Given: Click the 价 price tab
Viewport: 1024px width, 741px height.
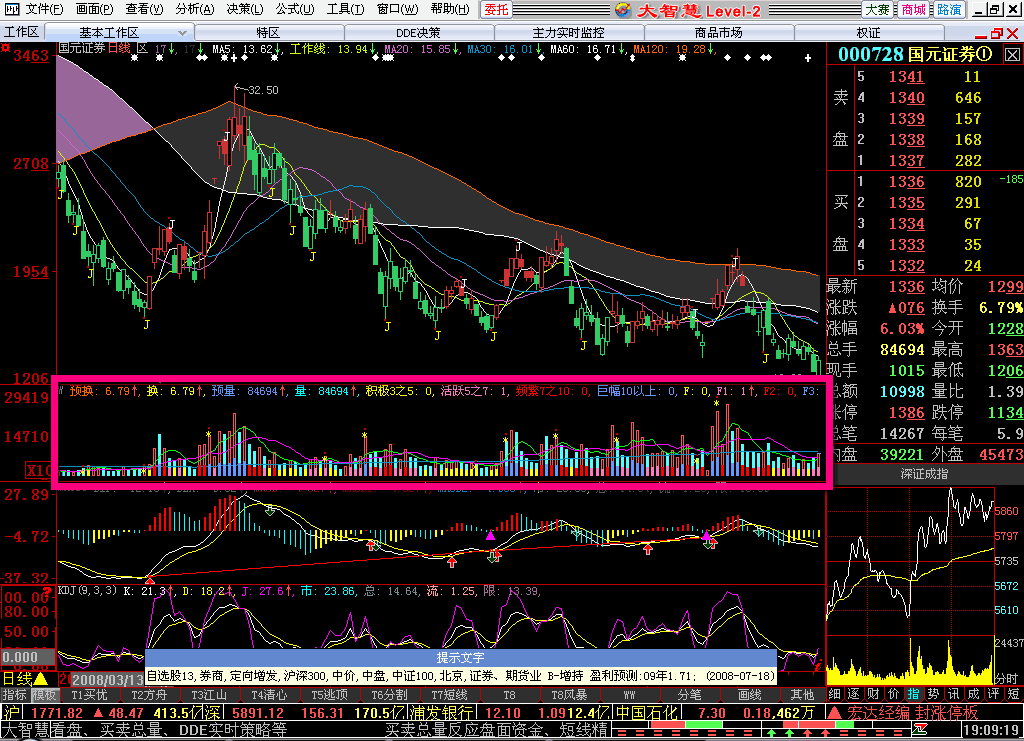Looking at the screenshot, I should pos(893,694).
